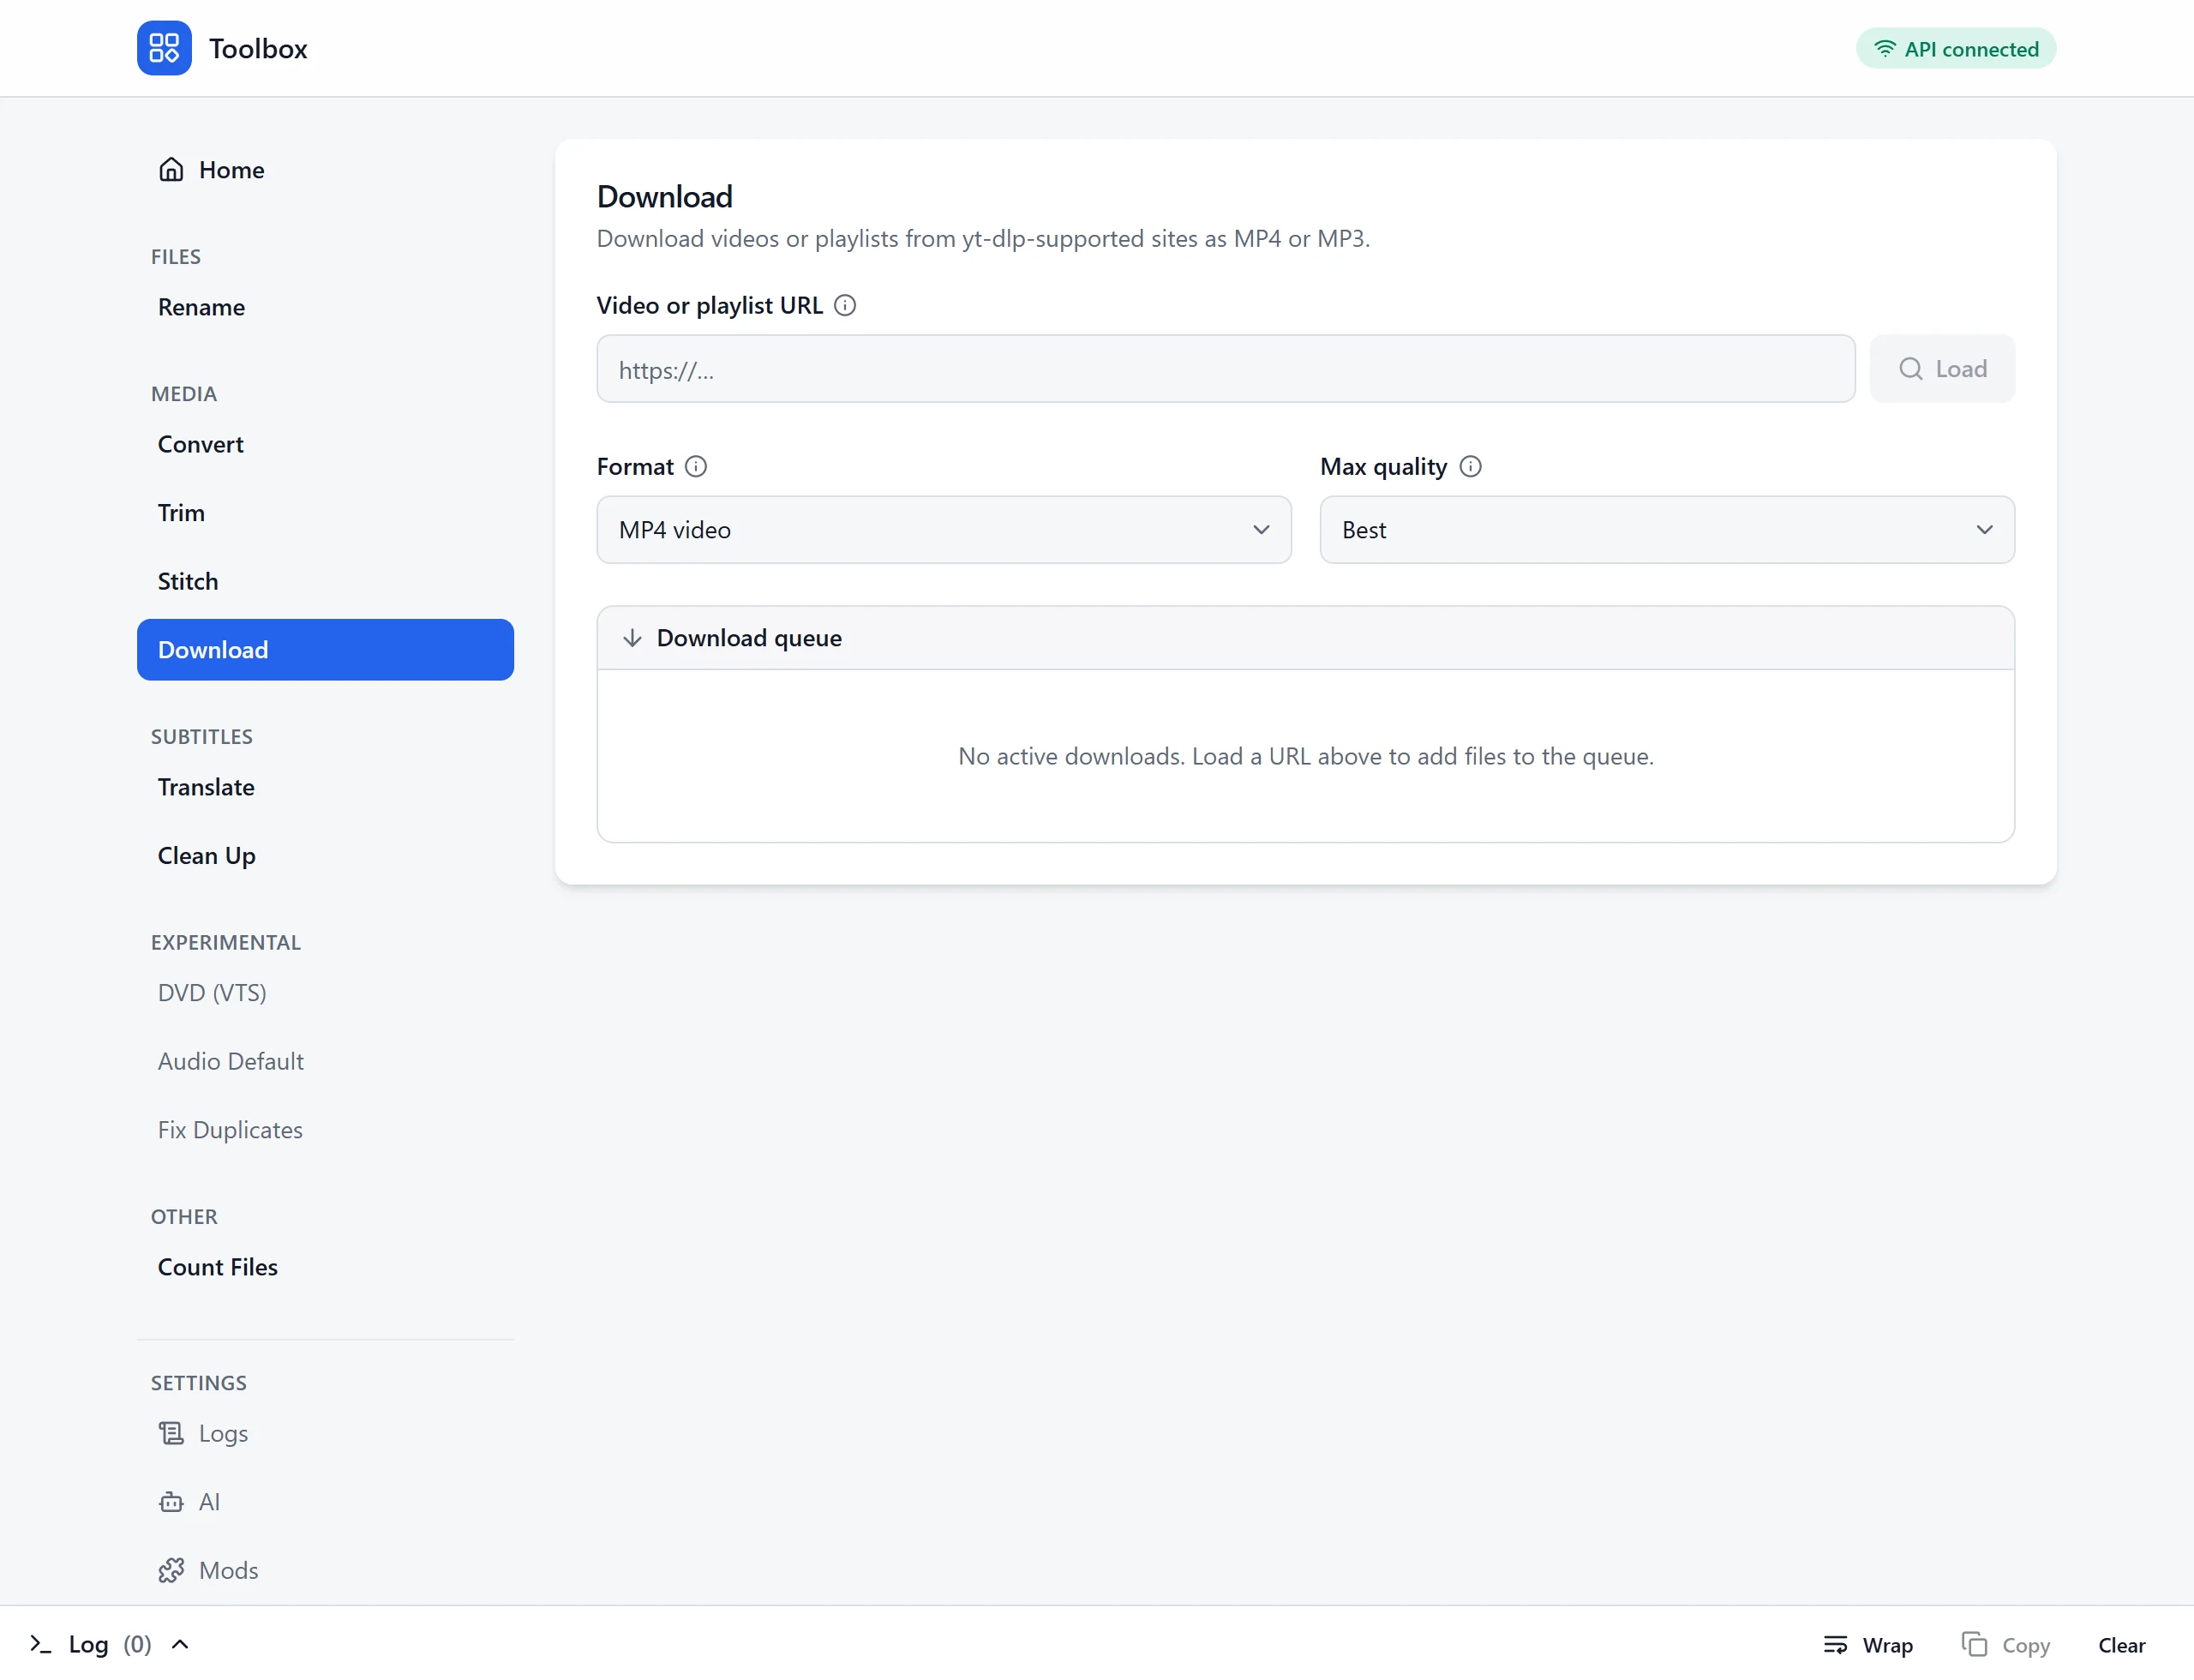Open the Format MP4 video dropdown

click(x=944, y=530)
